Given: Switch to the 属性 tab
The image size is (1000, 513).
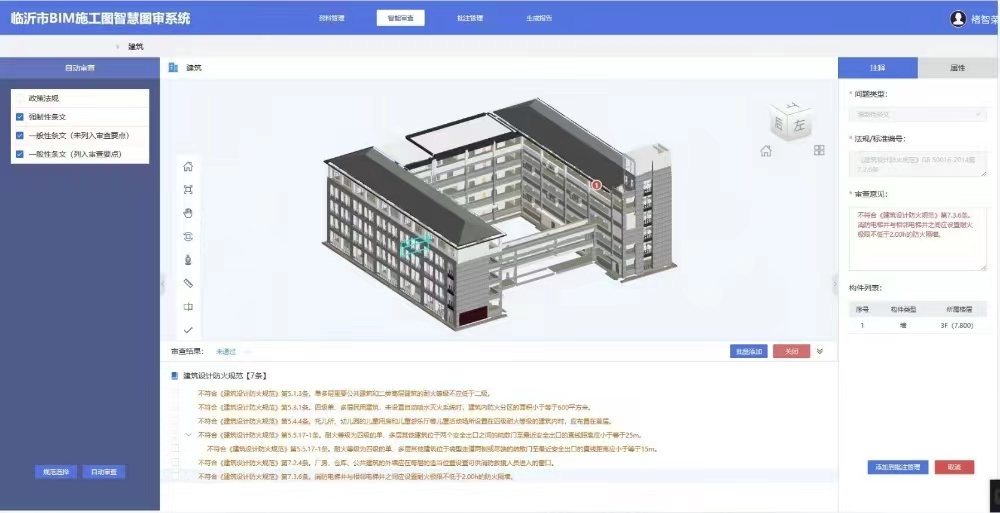Looking at the screenshot, I should [x=957, y=68].
